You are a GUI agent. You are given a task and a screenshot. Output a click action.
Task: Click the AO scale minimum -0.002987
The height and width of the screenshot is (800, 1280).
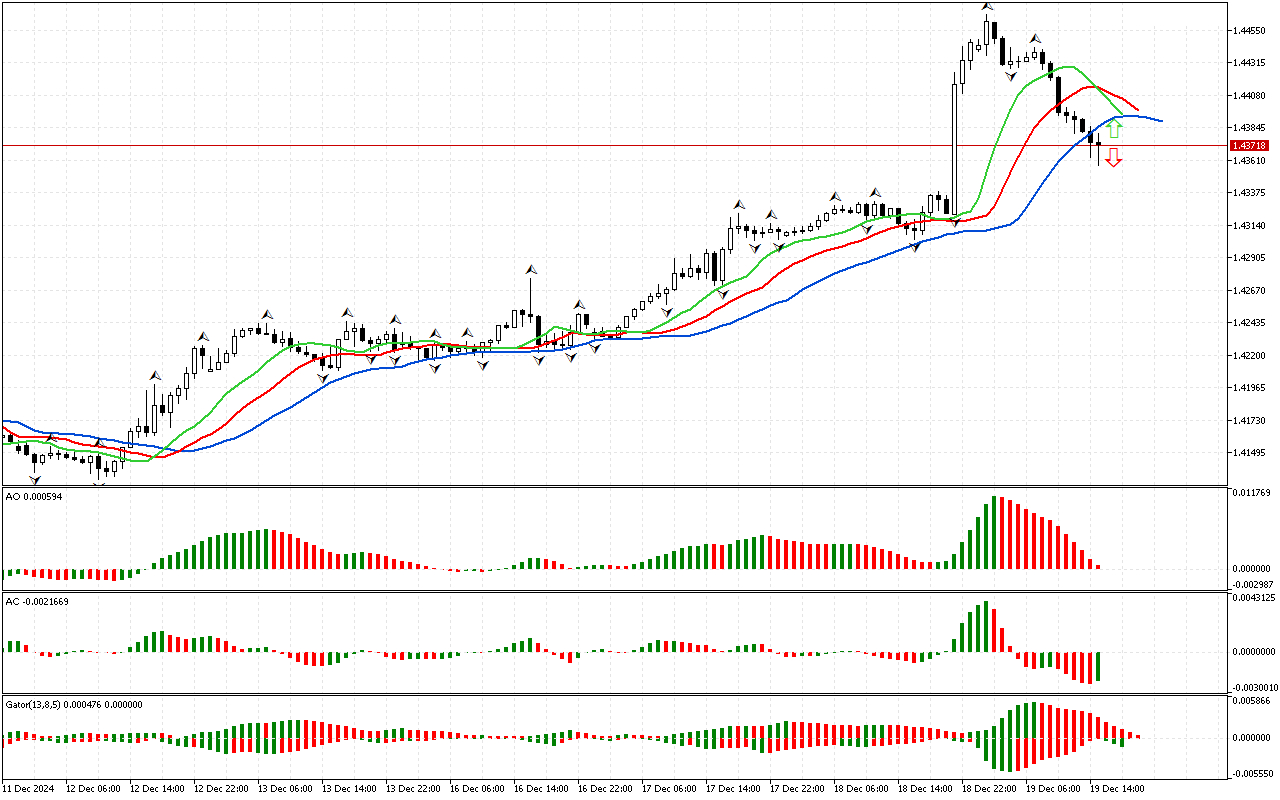(1253, 584)
